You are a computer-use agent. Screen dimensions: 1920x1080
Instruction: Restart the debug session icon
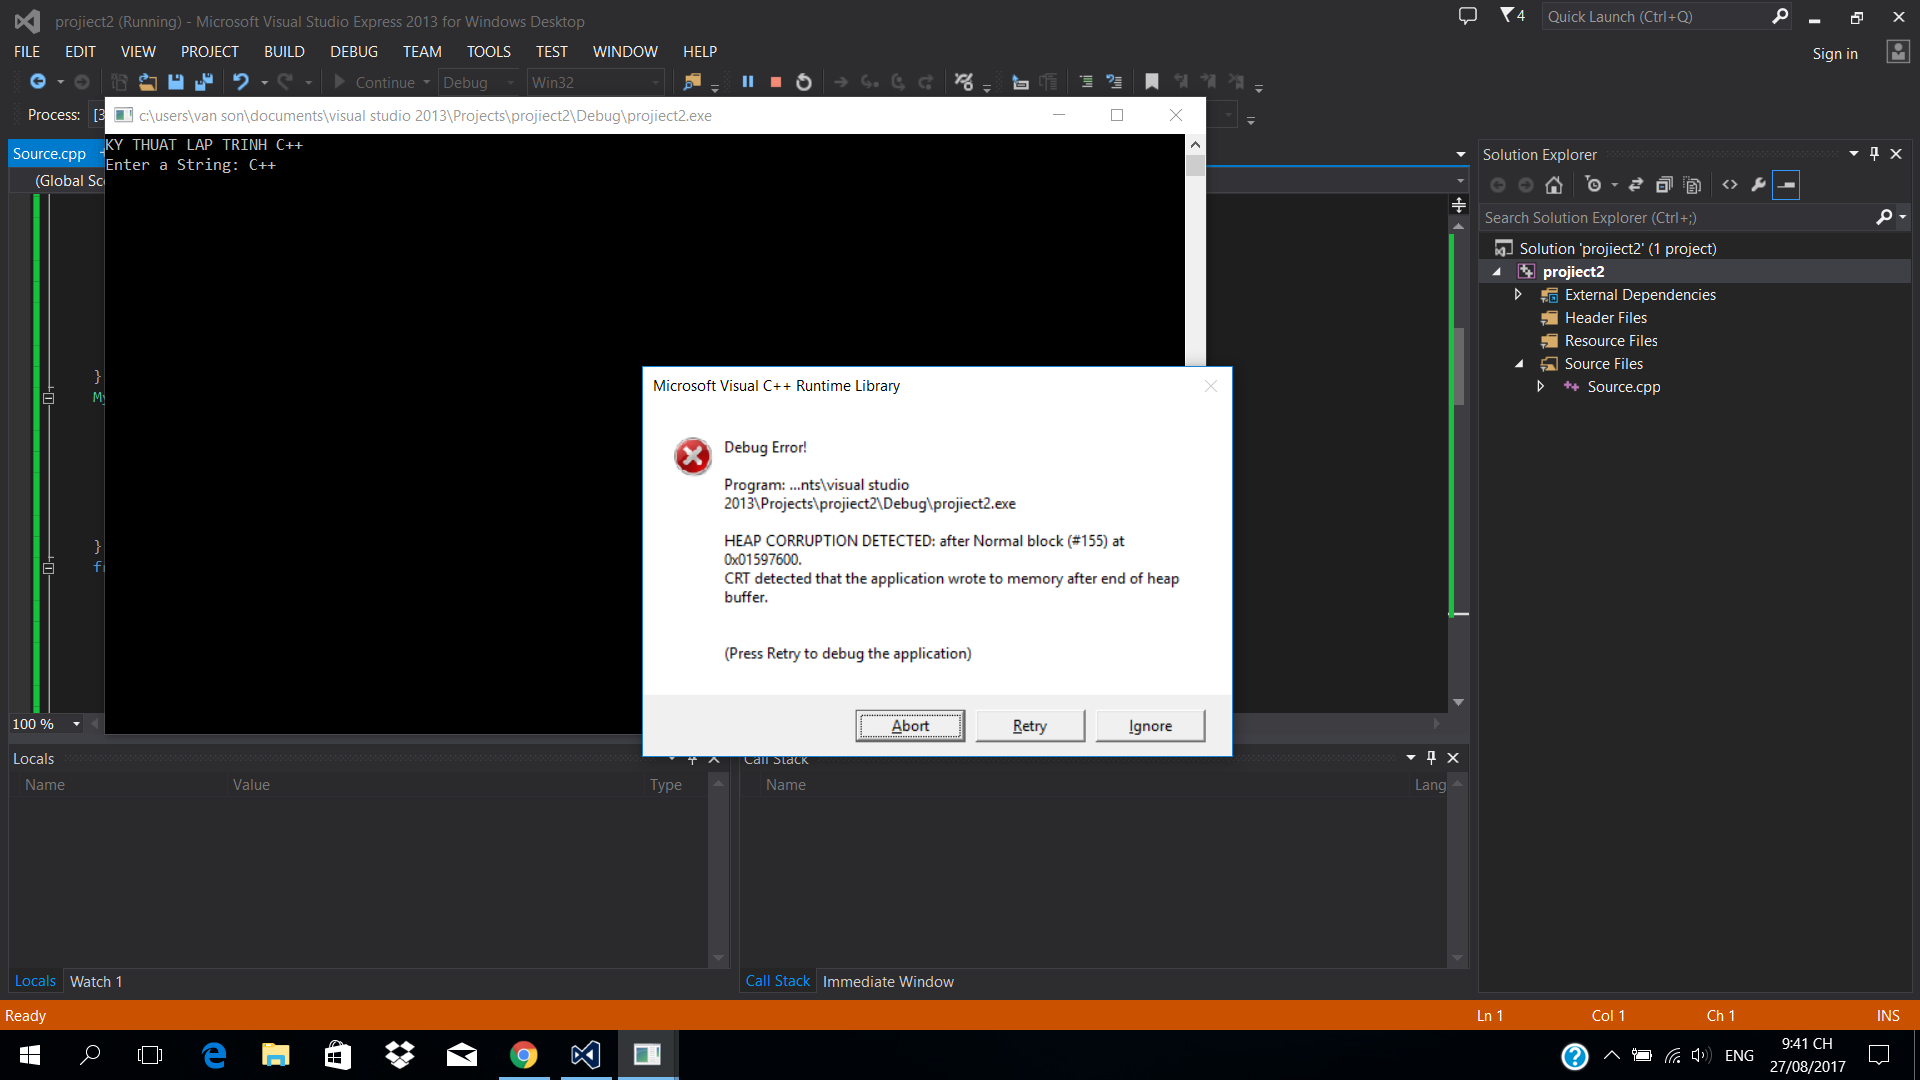click(803, 82)
